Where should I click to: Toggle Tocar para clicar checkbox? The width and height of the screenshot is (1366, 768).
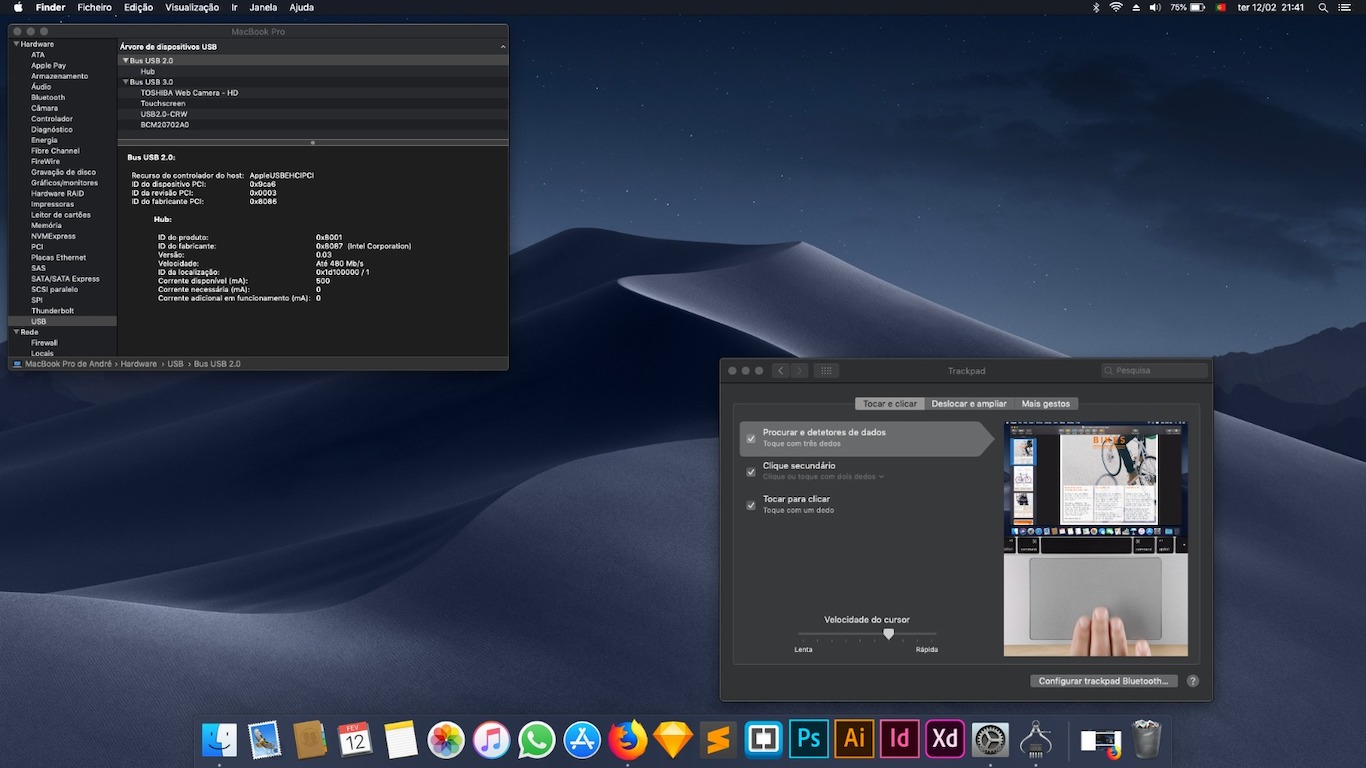pos(751,505)
